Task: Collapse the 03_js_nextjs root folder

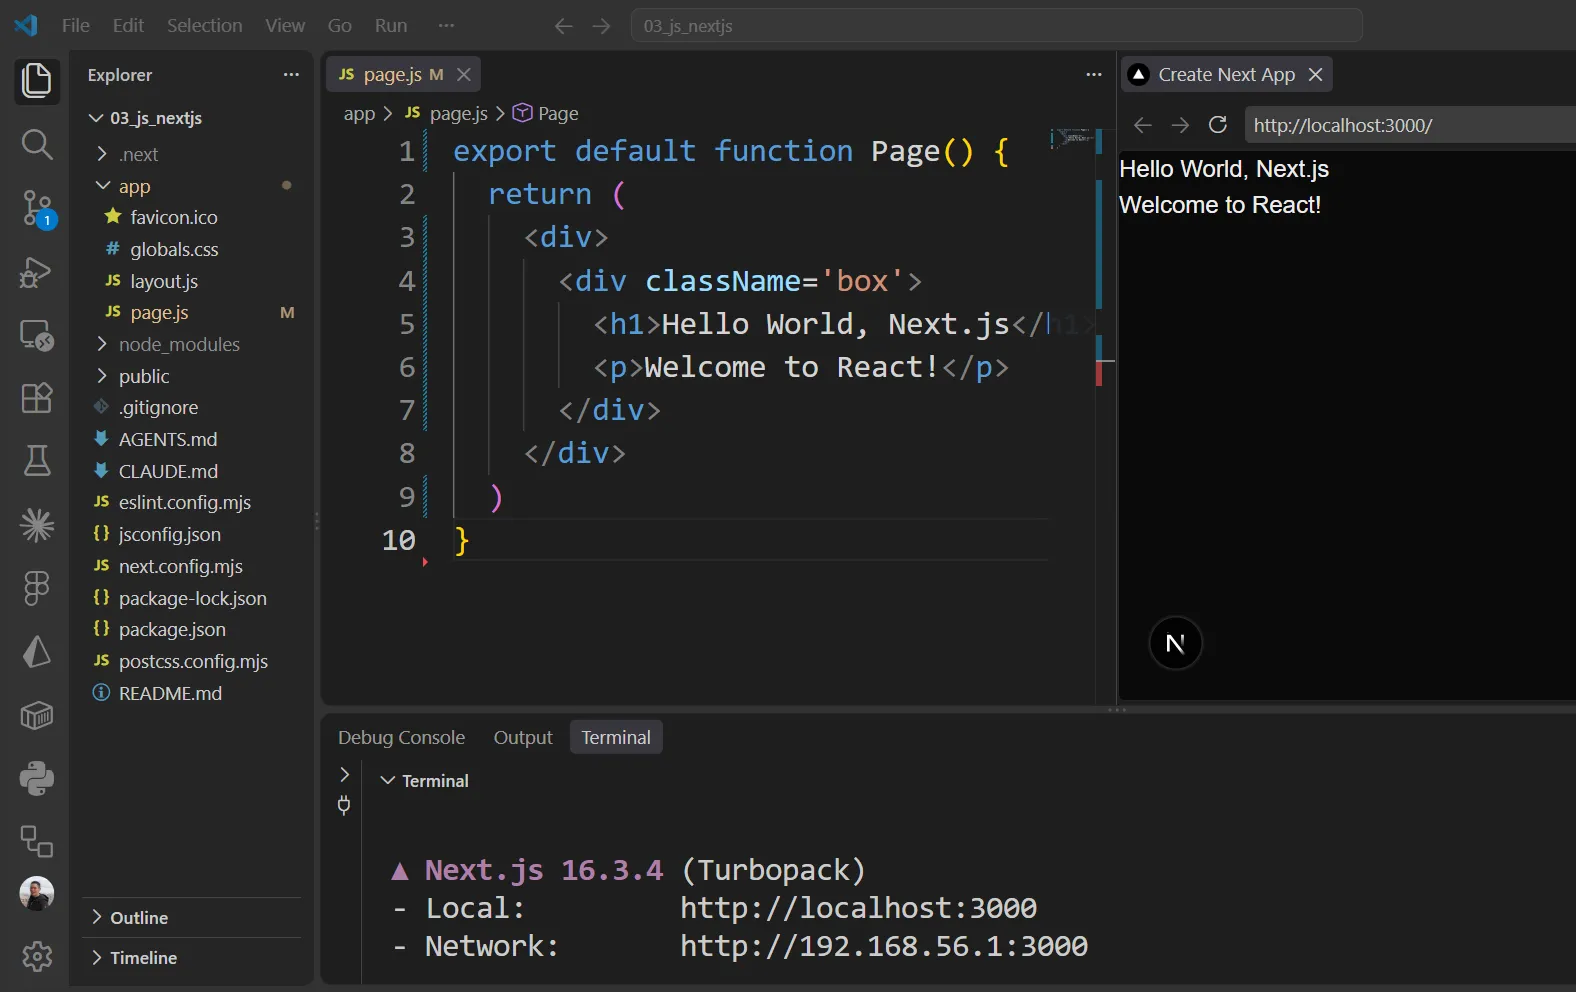Action: tap(96, 118)
